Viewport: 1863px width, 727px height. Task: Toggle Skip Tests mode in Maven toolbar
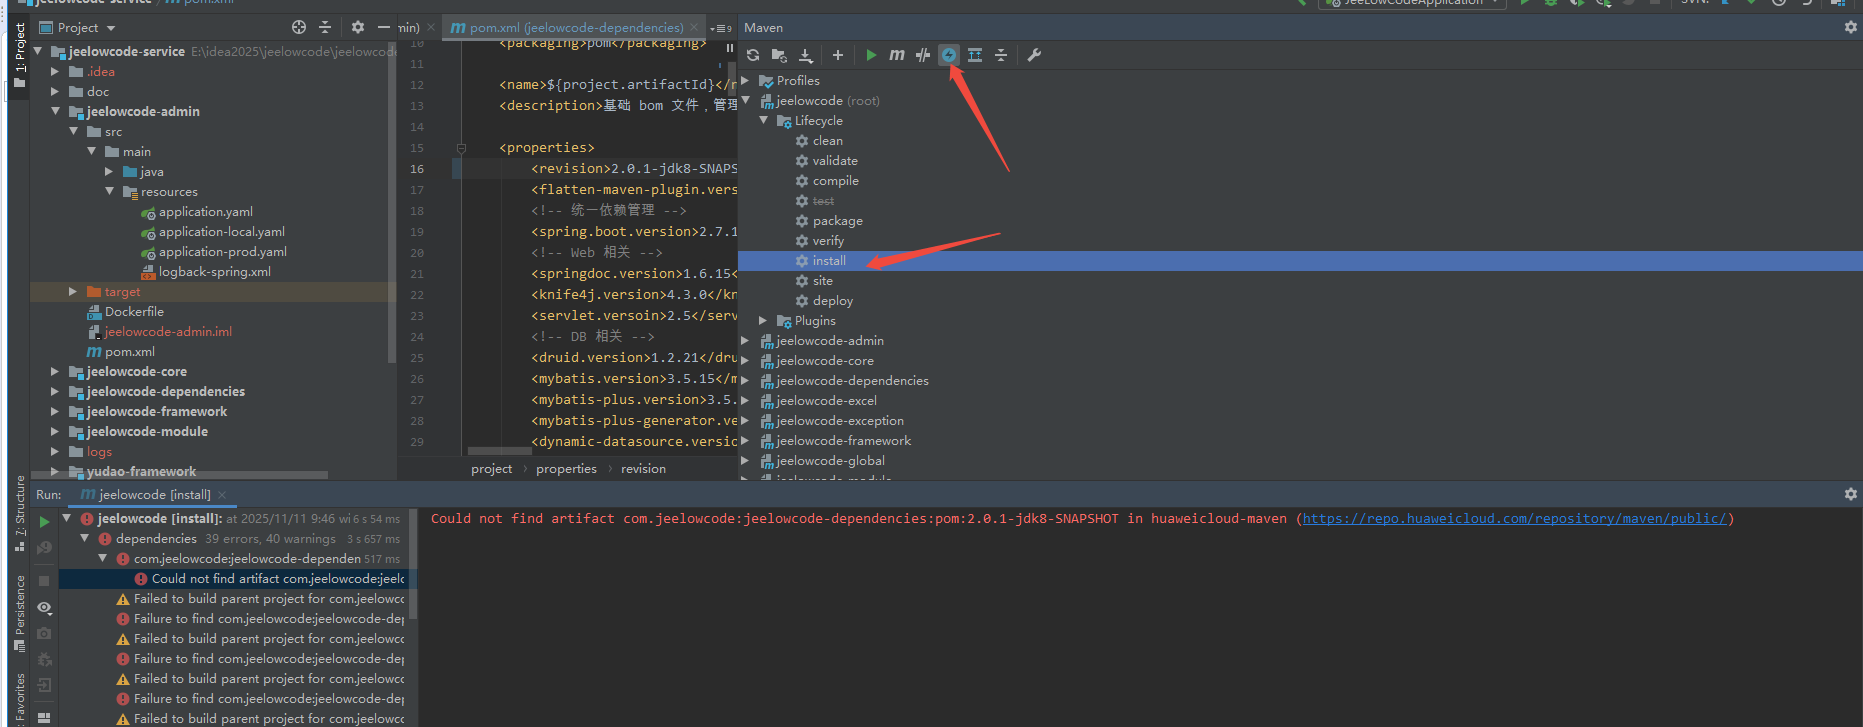point(949,55)
